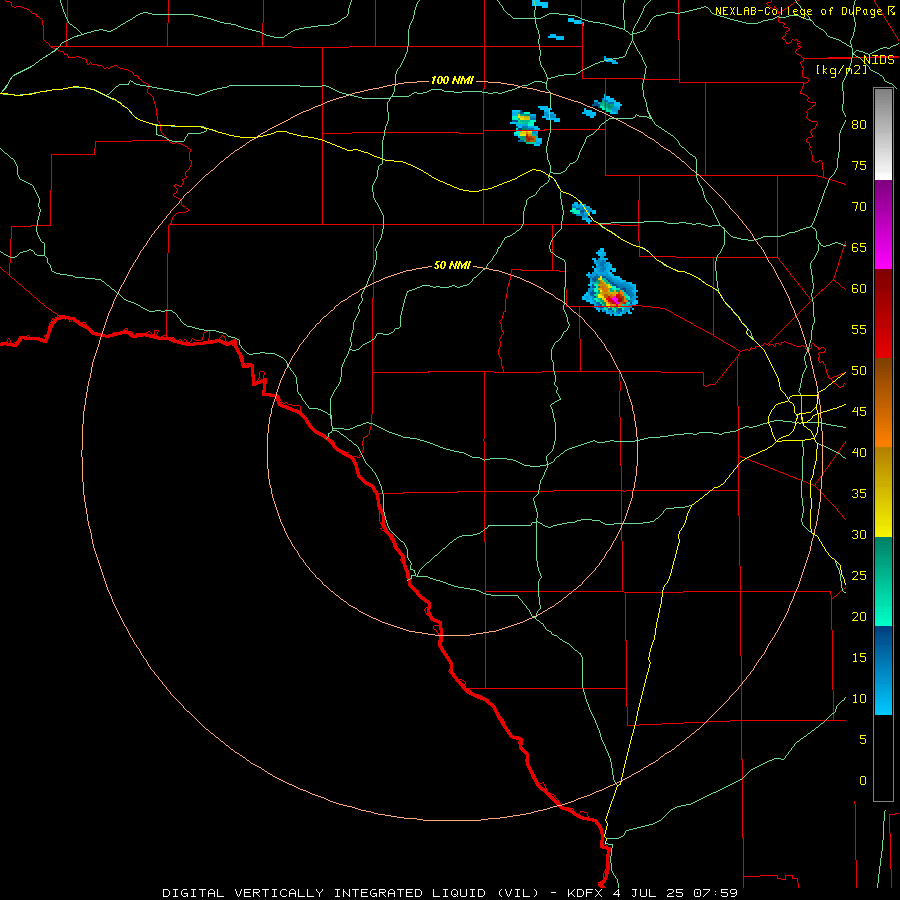Viewport: 900px width, 900px height.
Task: Click the green-blue echo on the 100 NMI ring
Action: coord(607,105)
